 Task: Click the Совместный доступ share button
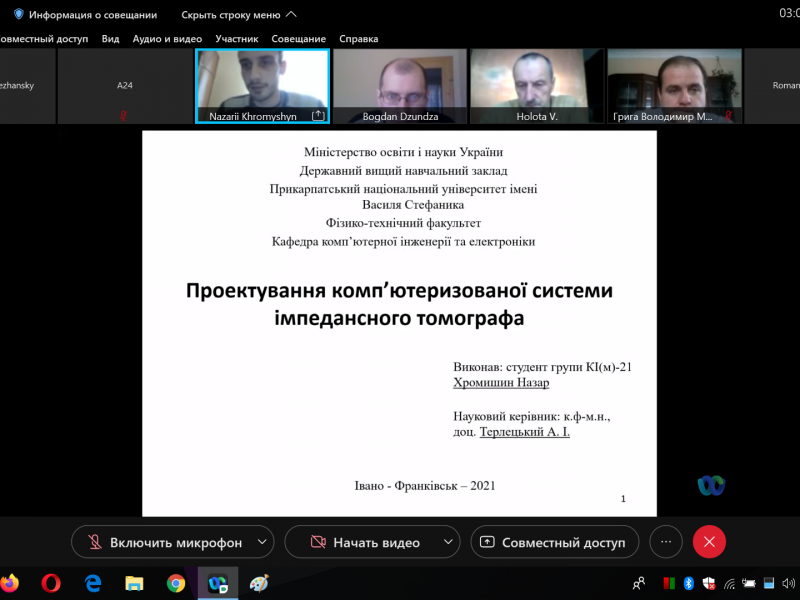click(x=554, y=542)
